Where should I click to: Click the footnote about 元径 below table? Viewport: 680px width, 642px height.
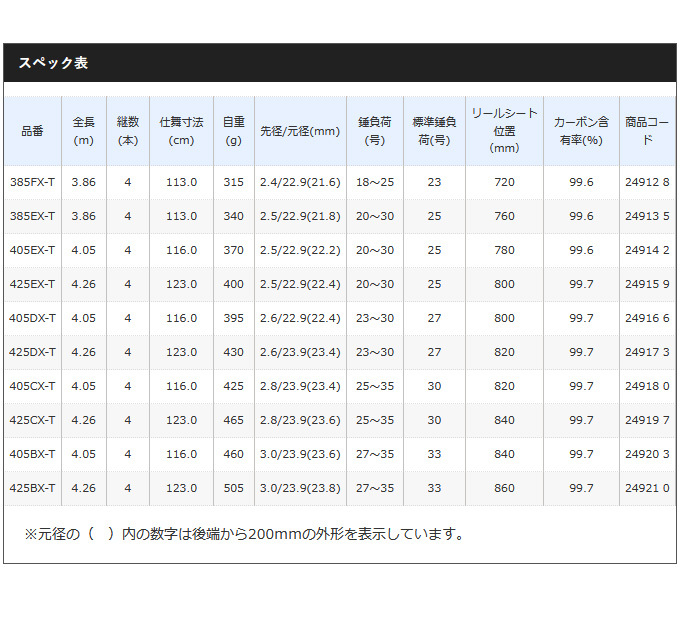[245, 534]
